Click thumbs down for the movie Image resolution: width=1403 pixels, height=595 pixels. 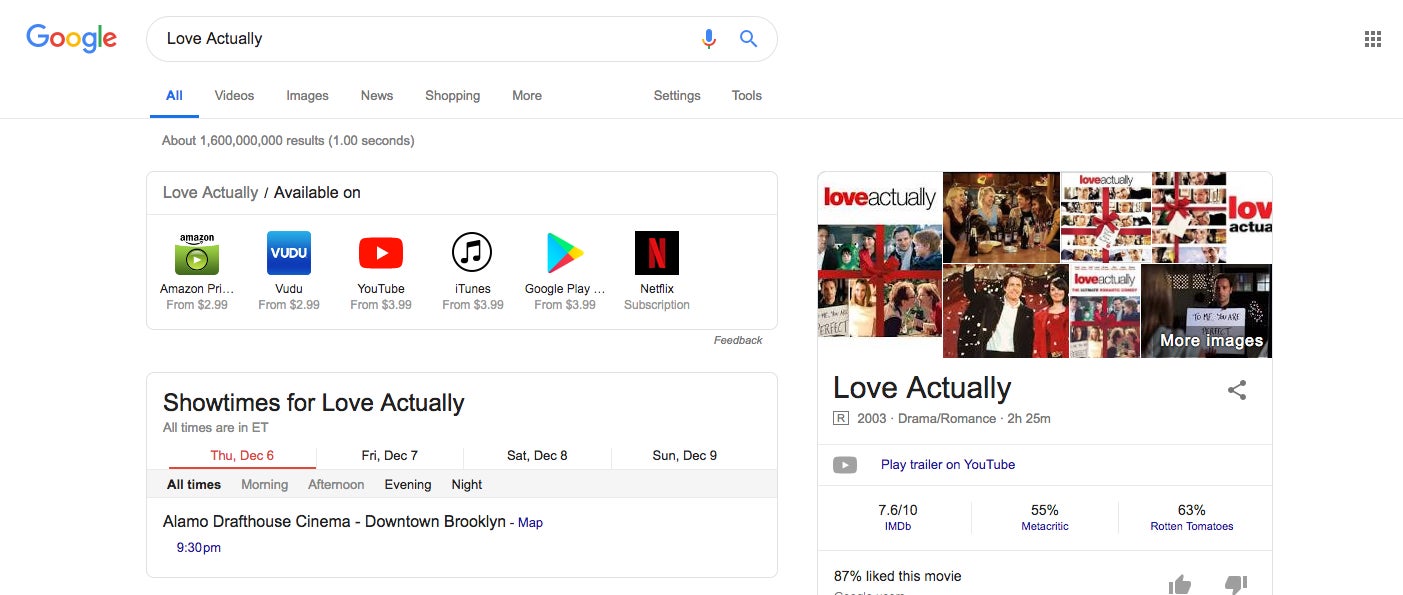point(1236,584)
